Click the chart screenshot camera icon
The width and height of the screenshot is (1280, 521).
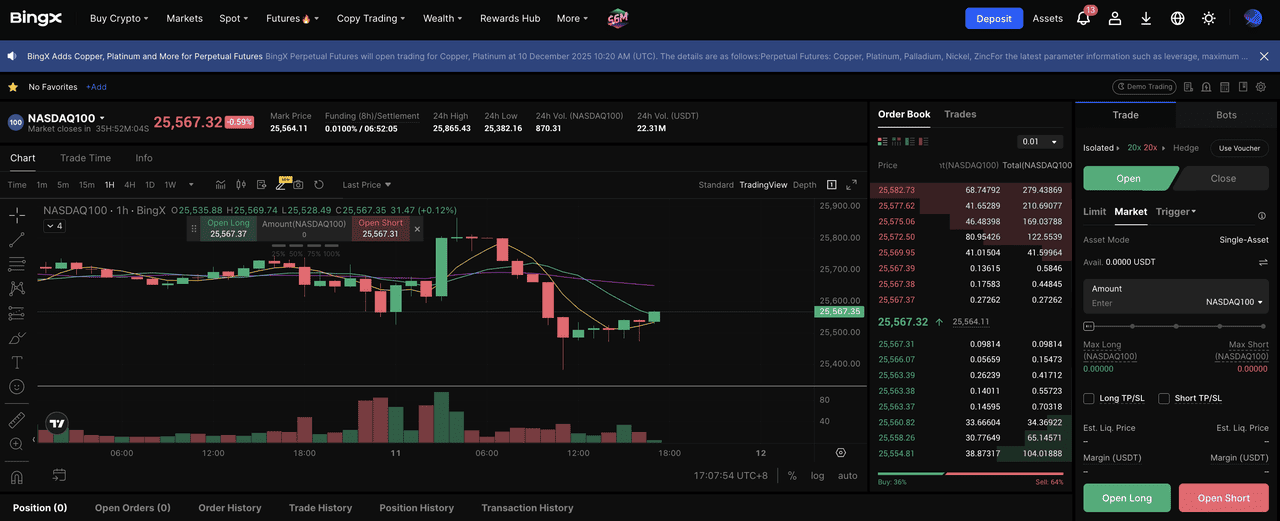pos(298,185)
